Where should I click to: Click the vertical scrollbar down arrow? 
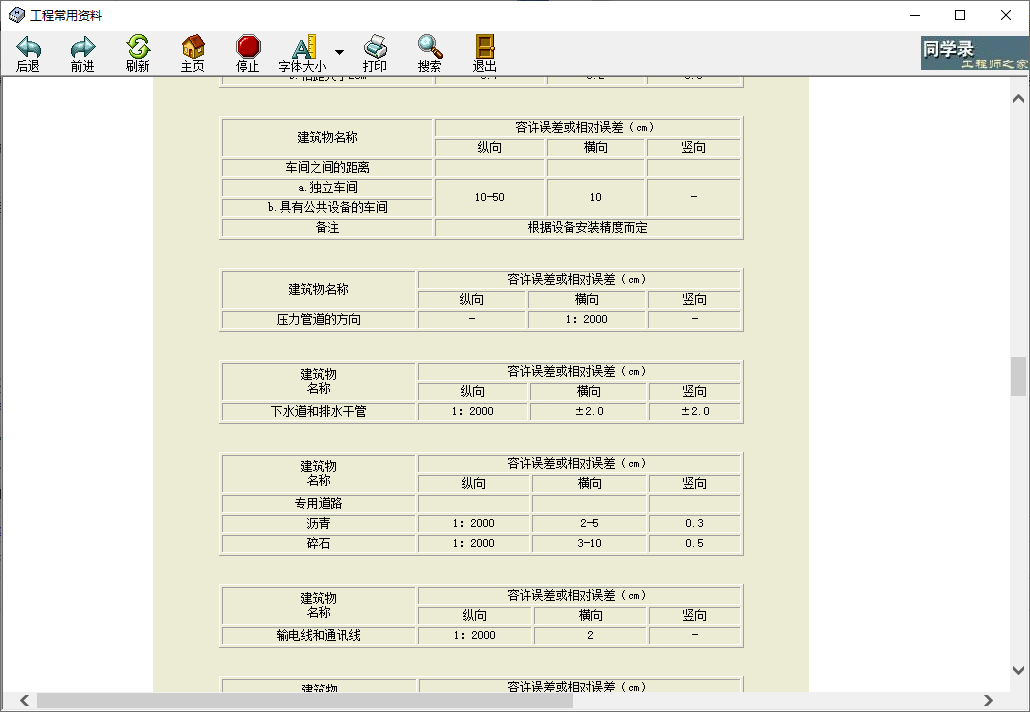point(1018,671)
